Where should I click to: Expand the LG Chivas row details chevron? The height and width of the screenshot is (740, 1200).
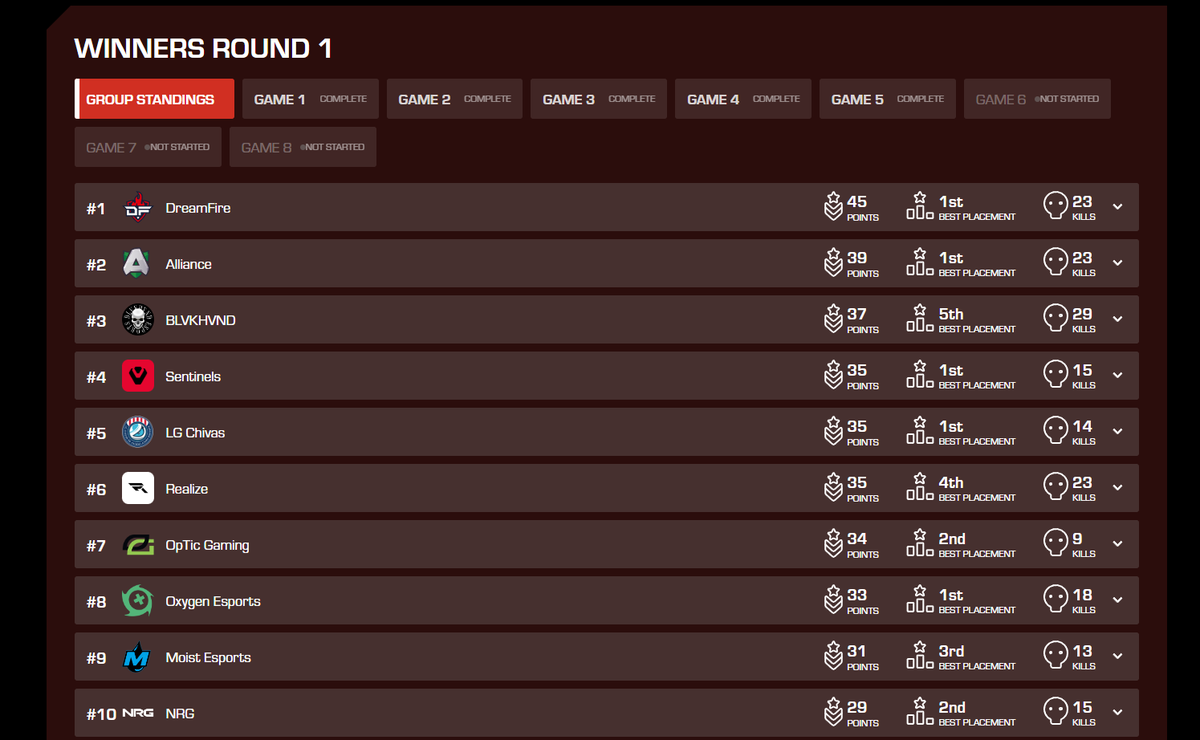tap(1118, 432)
